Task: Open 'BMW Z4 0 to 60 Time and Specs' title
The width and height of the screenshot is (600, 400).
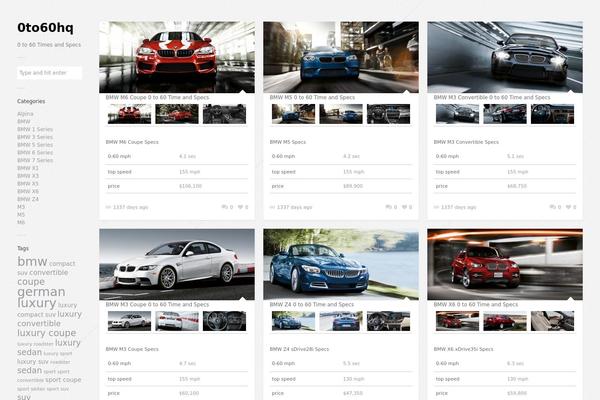Action: coord(312,304)
